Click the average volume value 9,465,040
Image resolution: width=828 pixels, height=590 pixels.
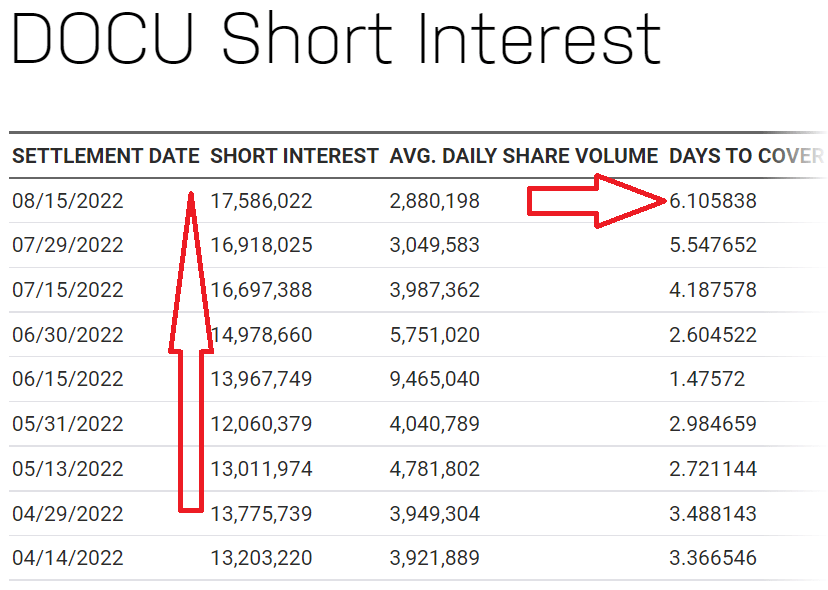click(435, 379)
